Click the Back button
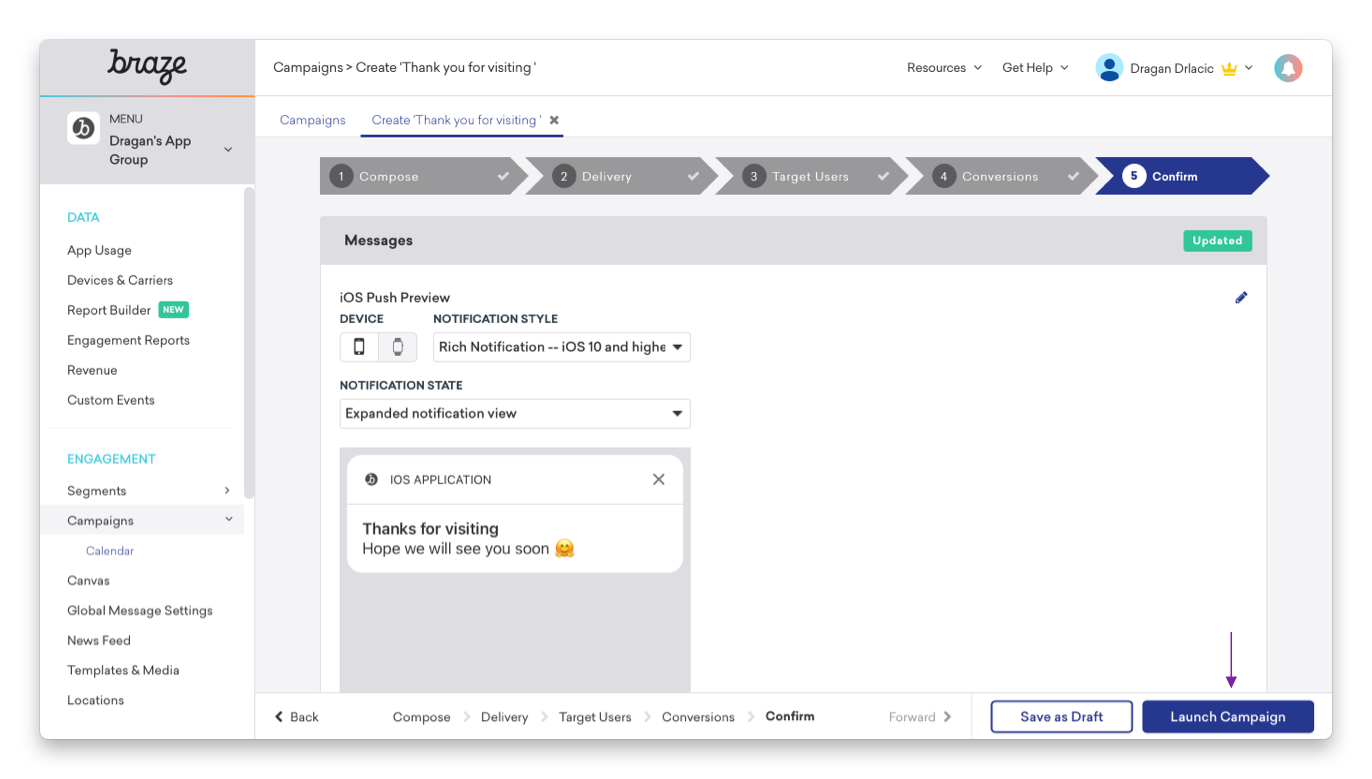 [x=297, y=717]
